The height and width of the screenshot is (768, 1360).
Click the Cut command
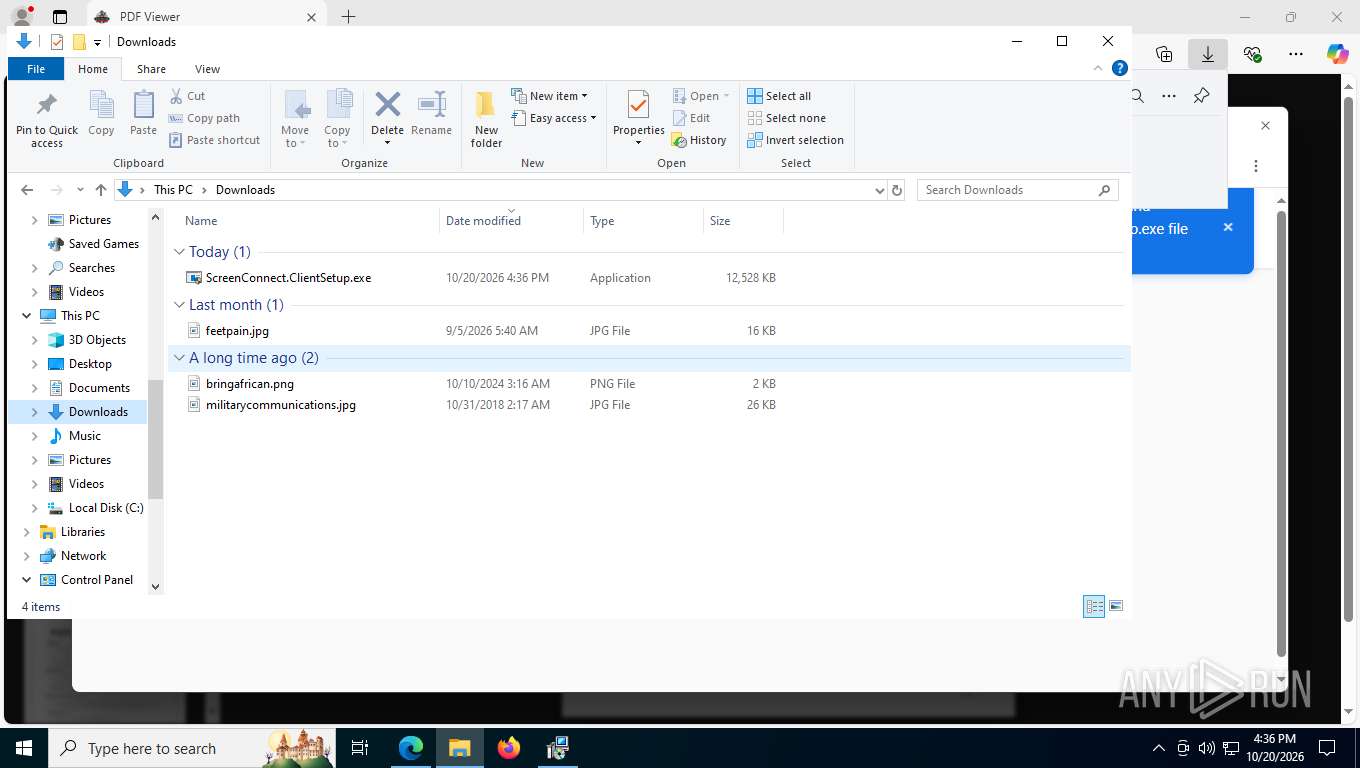187,96
